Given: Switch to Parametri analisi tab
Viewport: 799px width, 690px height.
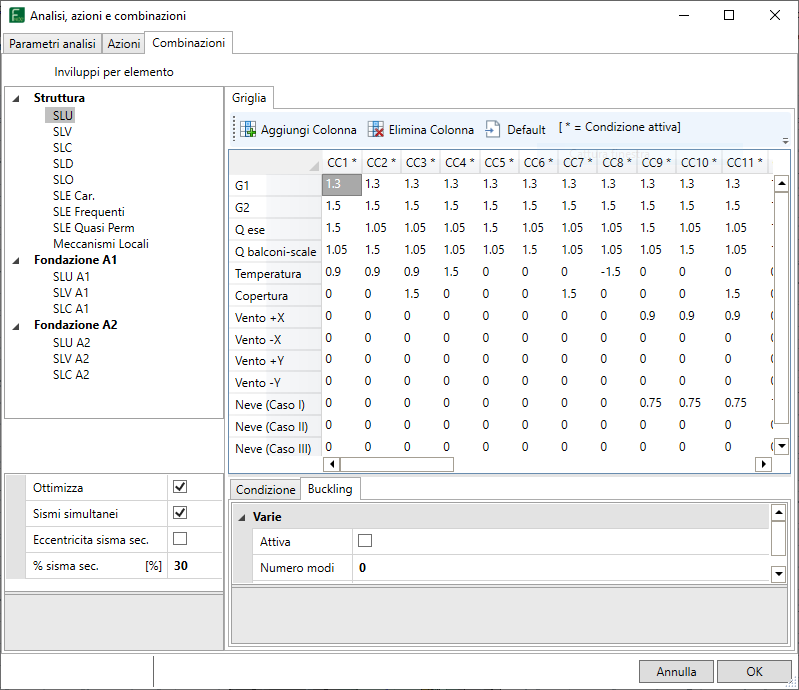Looking at the screenshot, I should tap(52, 44).
